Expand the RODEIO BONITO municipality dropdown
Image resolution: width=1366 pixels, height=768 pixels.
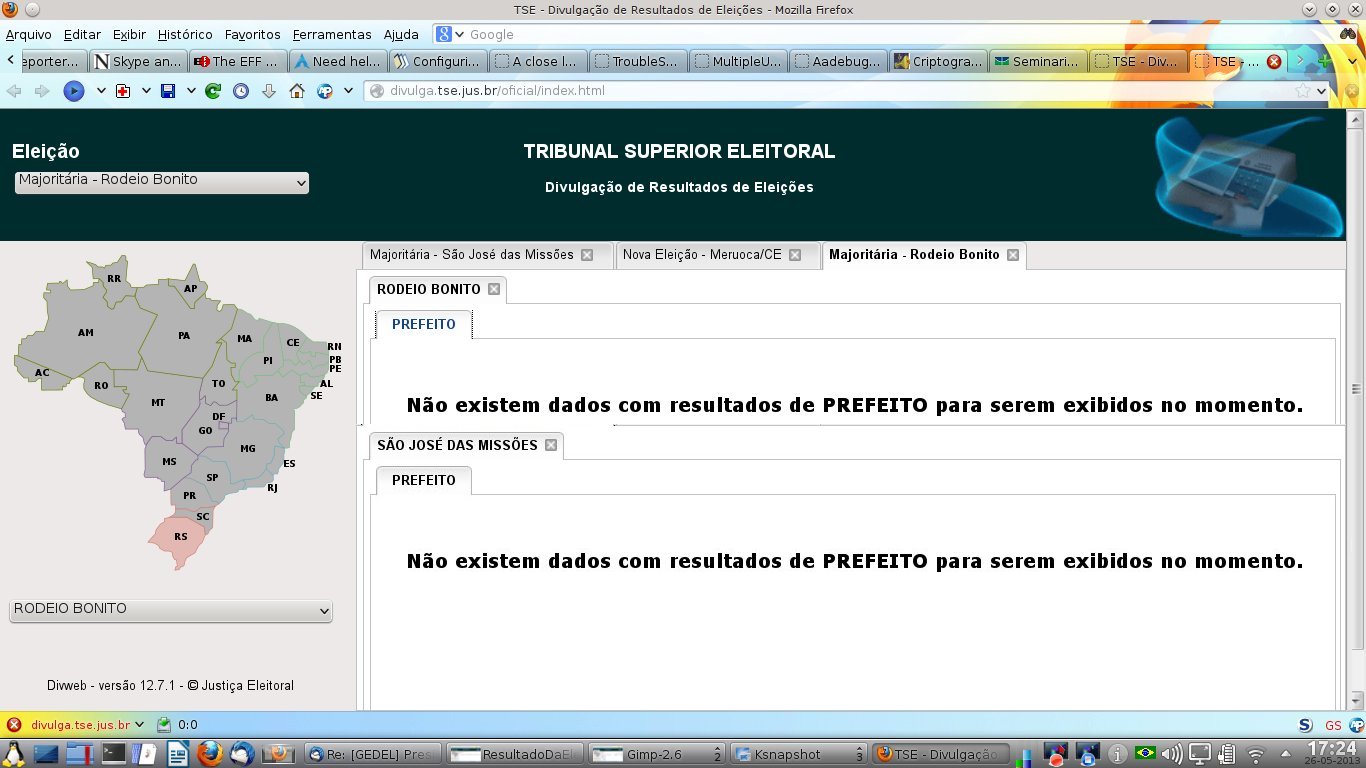pos(170,610)
